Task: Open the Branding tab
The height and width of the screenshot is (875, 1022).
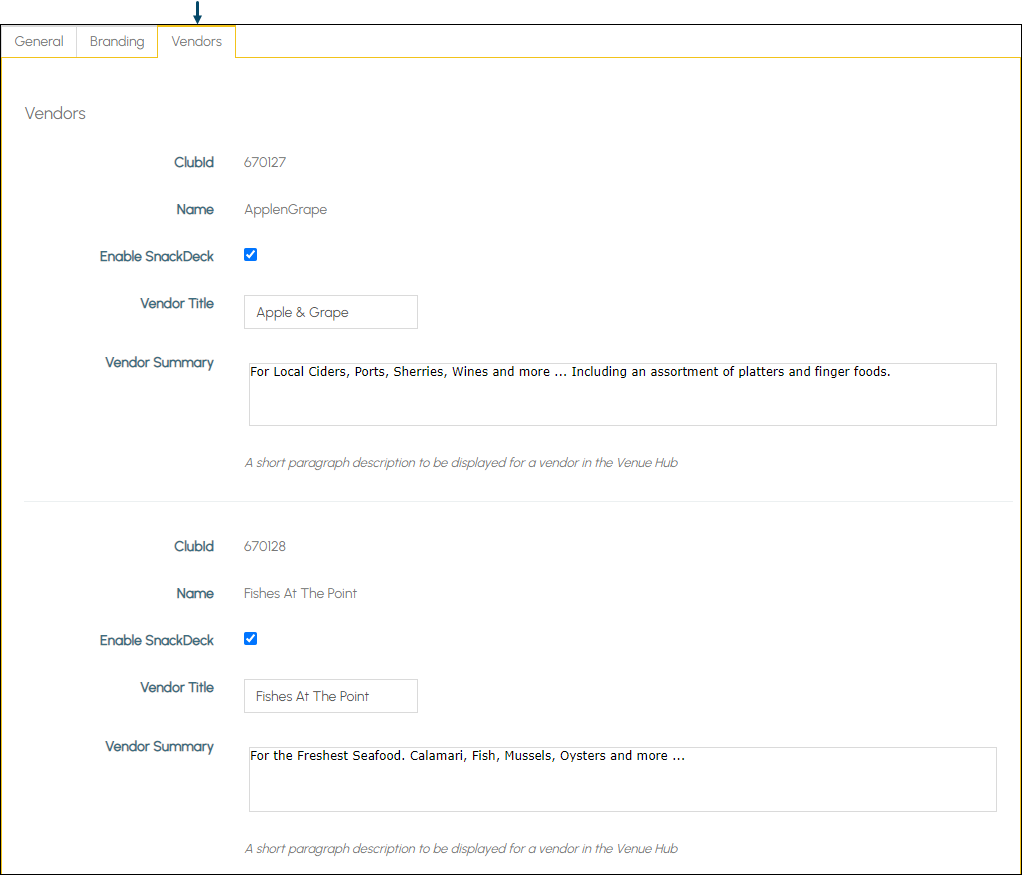Action: pyautogui.click(x=117, y=41)
